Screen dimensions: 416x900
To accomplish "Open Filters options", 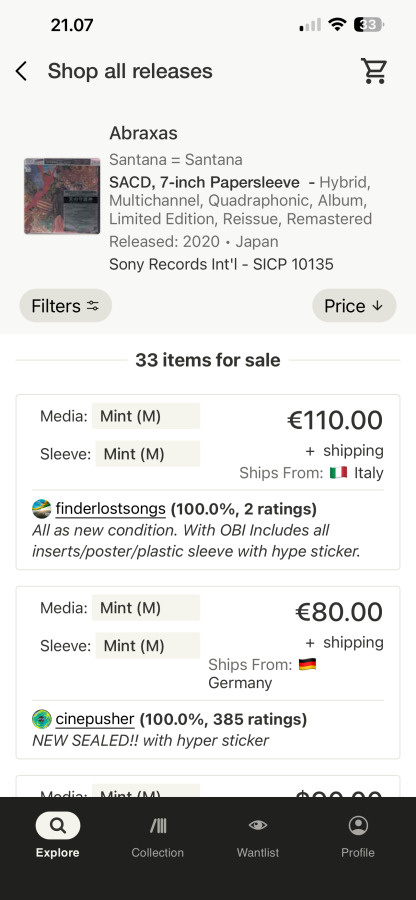I will point(65,305).
